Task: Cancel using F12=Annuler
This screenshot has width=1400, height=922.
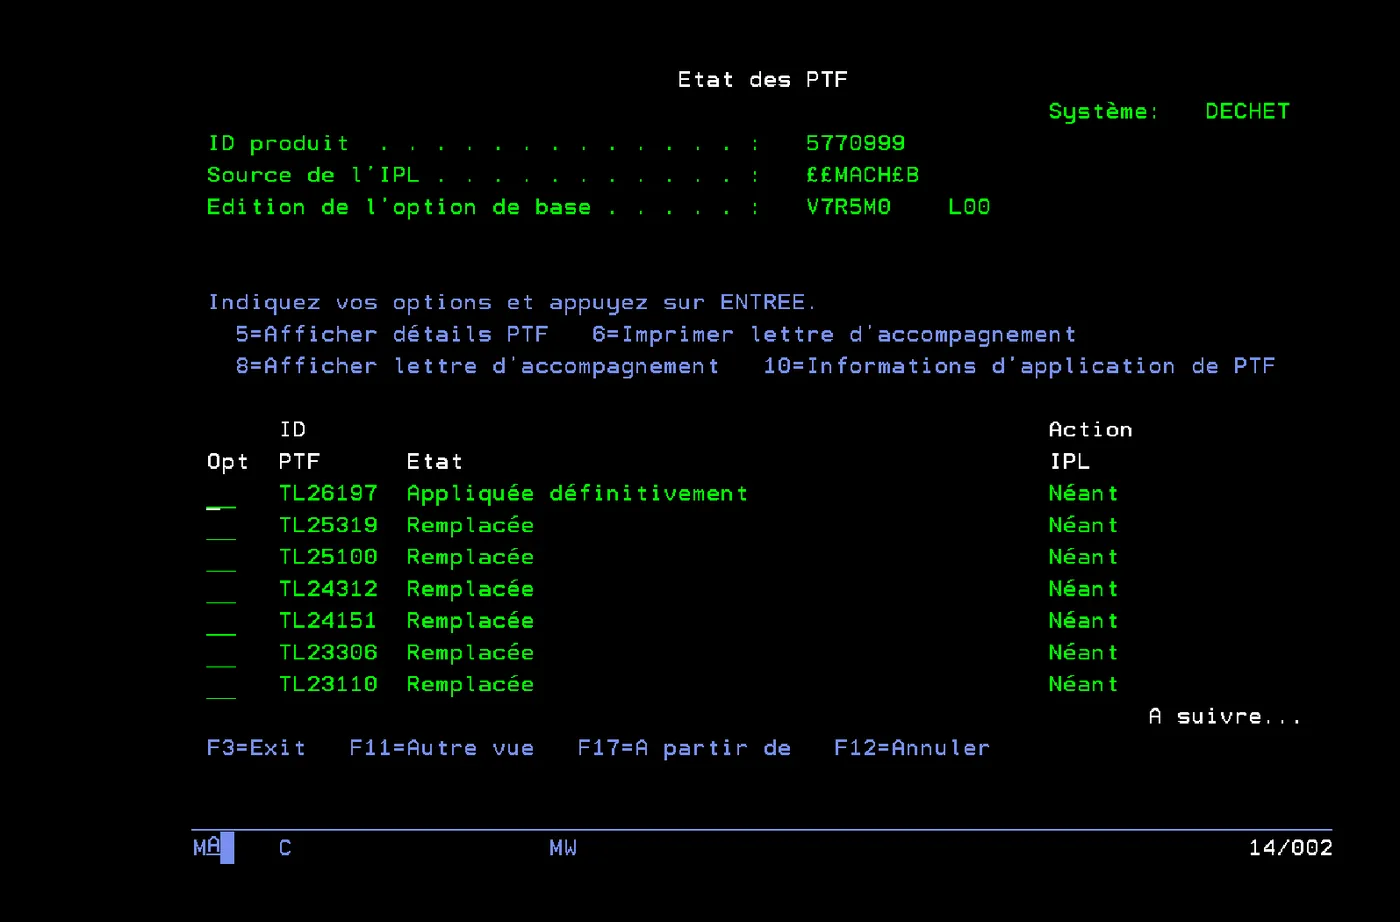Action: coord(912,748)
